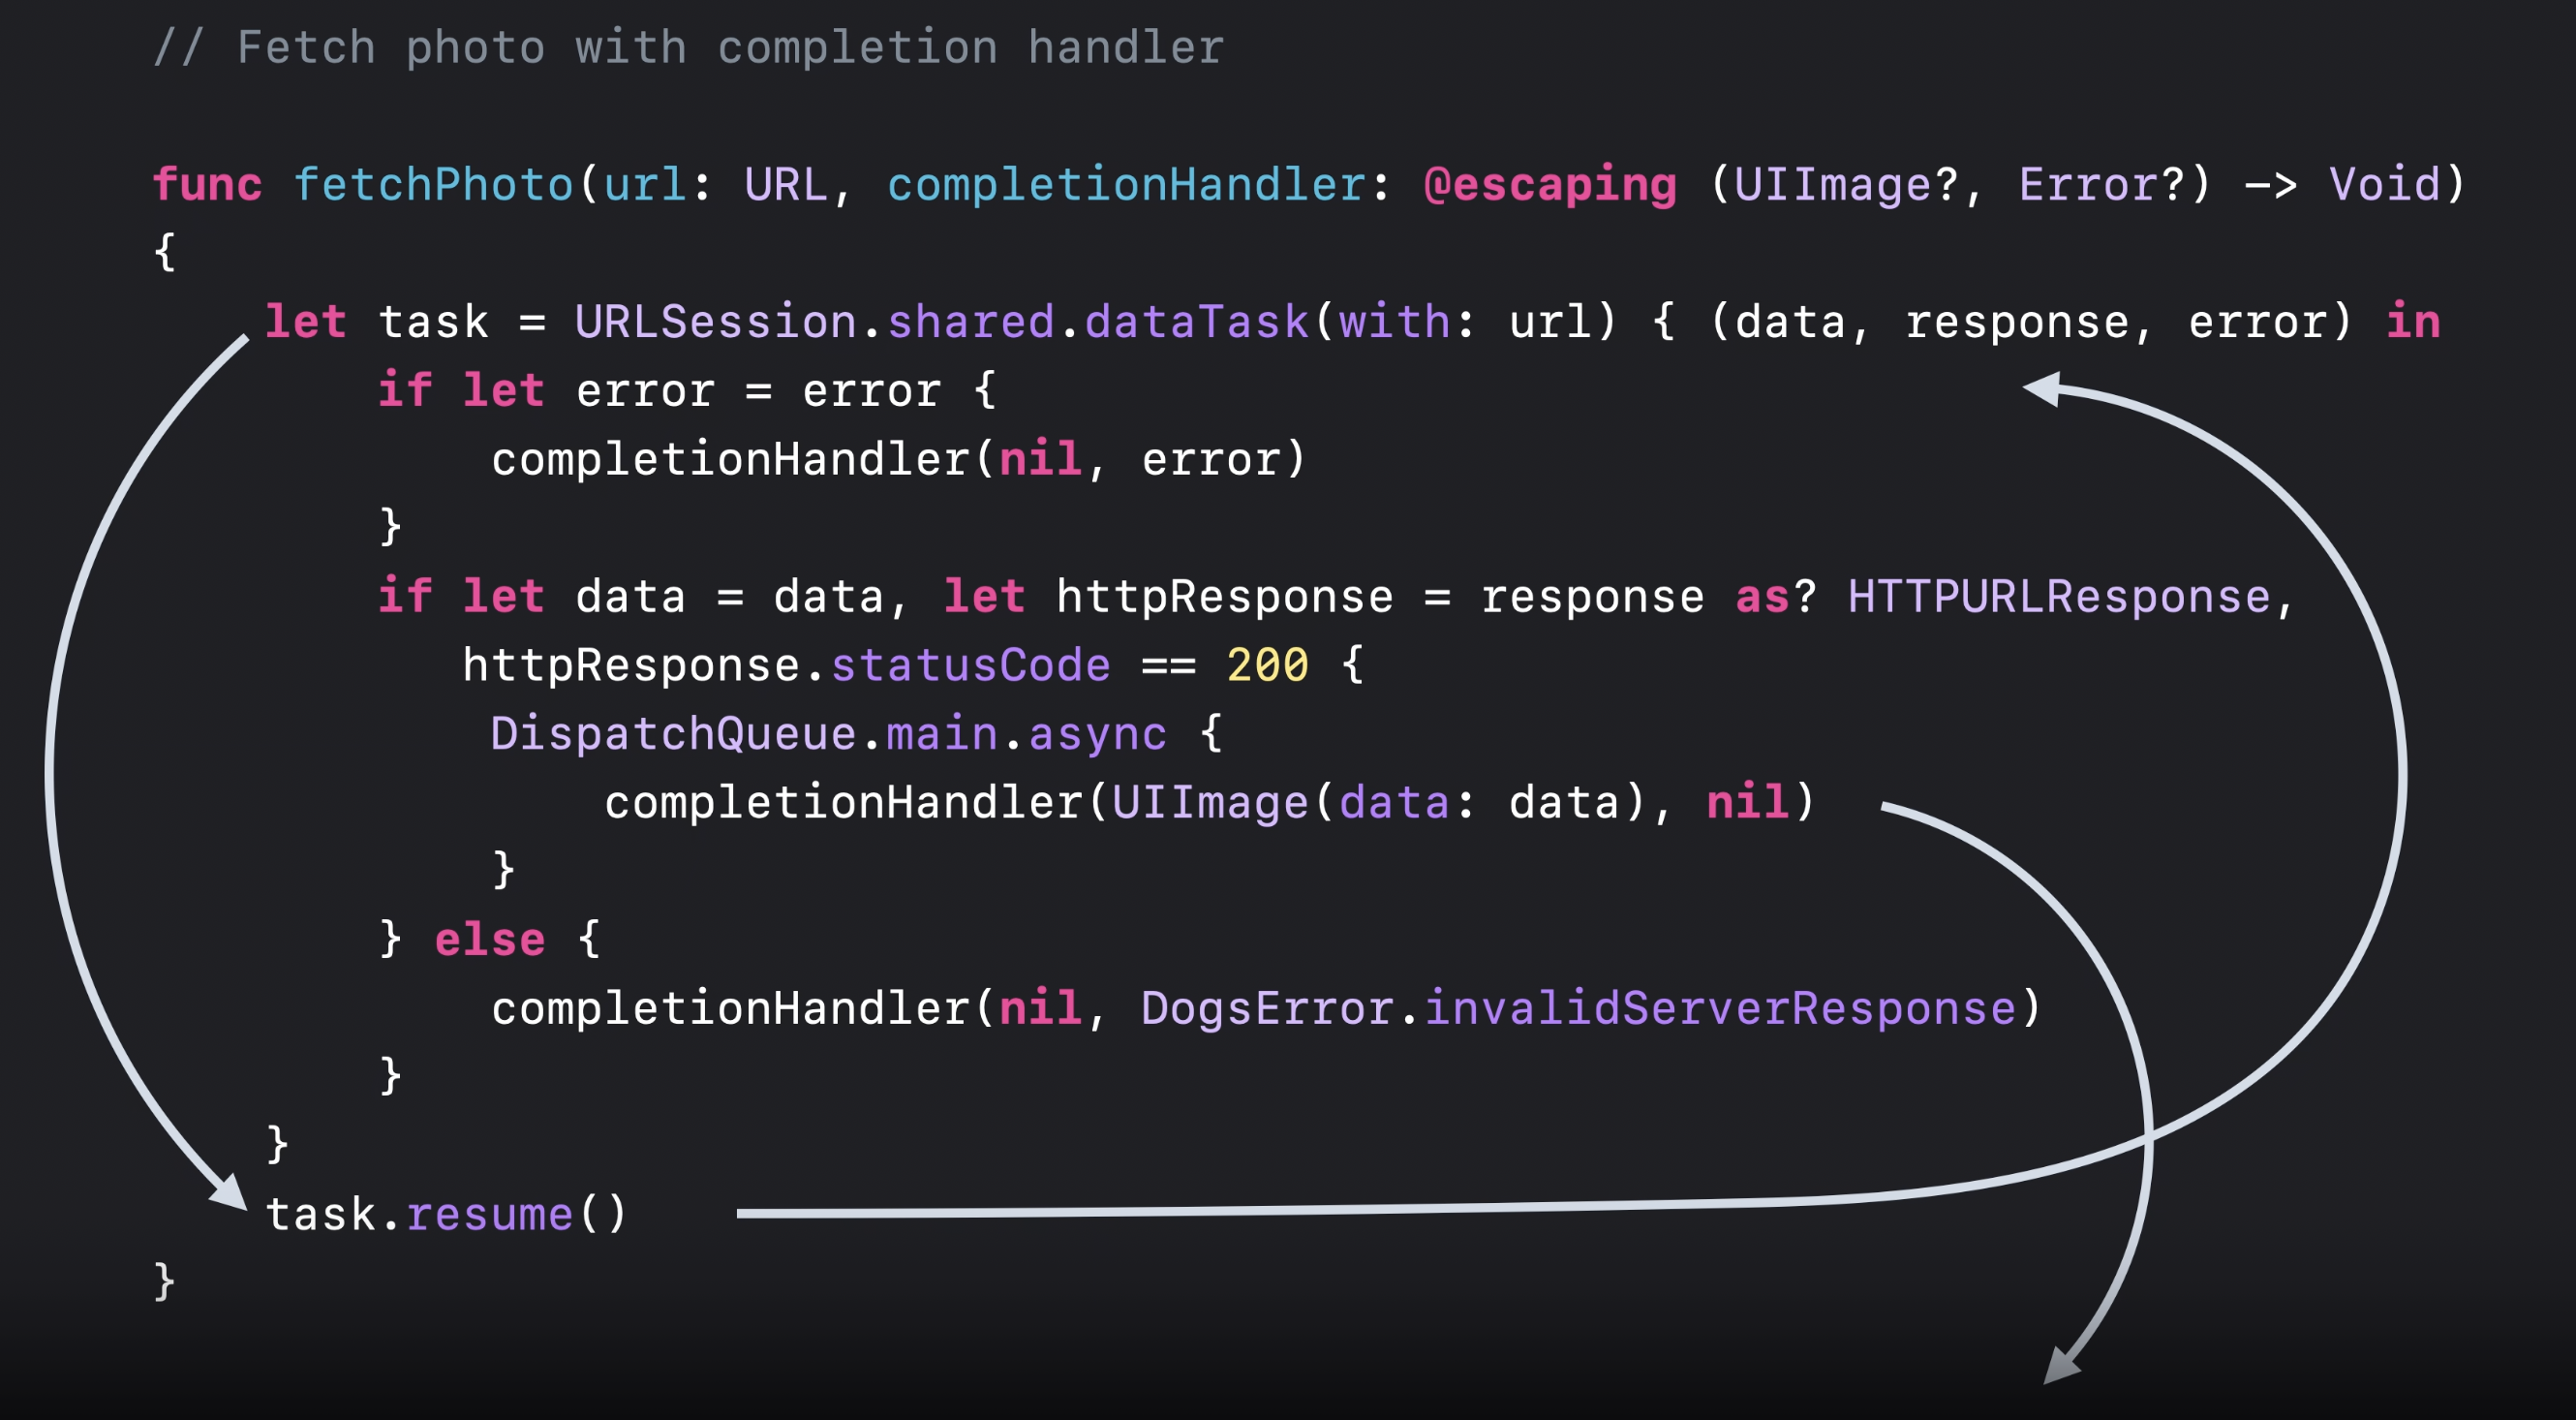Click the DogsError type name
Image resolution: width=2576 pixels, height=1420 pixels.
[x=1267, y=1008]
